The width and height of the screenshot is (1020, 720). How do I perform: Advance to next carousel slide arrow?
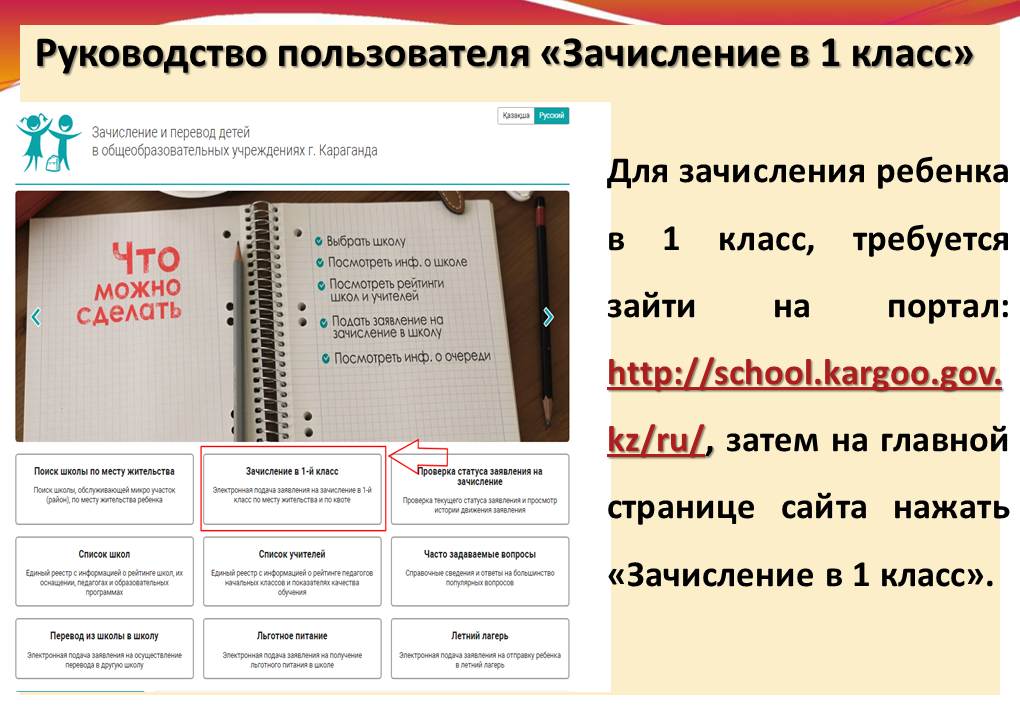(x=547, y=317)
